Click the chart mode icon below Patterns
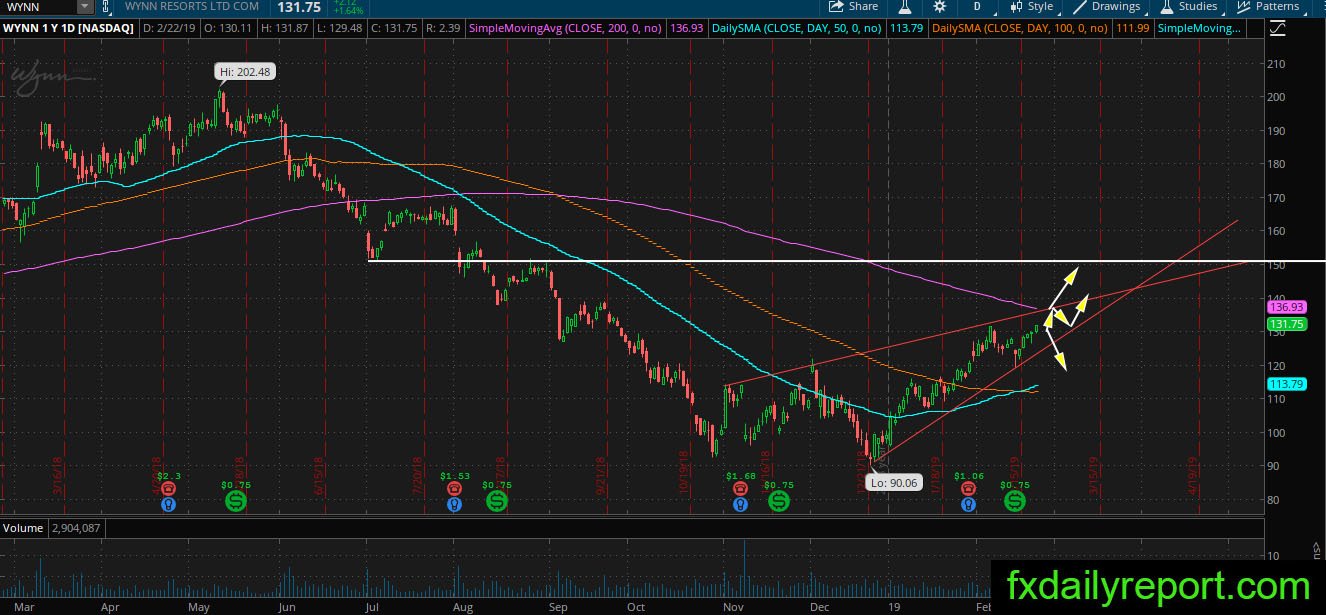The image size is (1326, 615). [x=1276, y=28]
